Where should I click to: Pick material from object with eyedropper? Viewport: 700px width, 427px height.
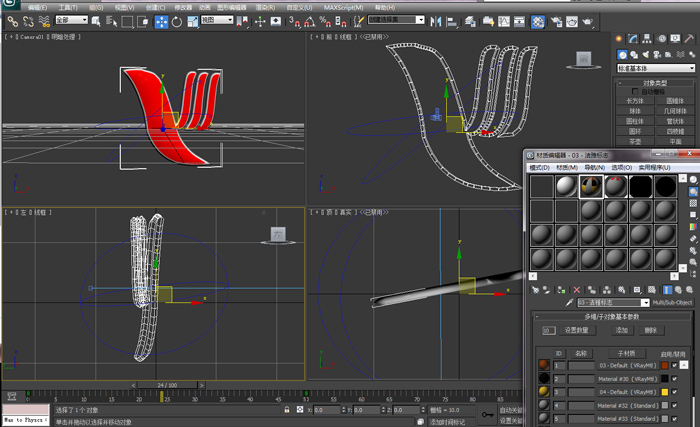(x=569, y=301)
